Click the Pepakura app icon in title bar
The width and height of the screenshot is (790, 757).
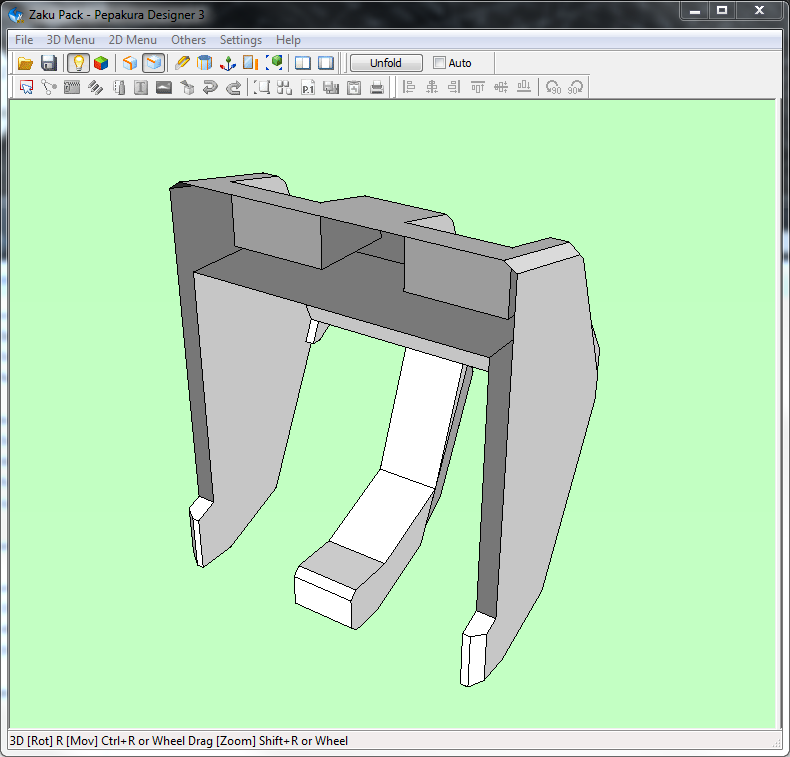pos(16,15)
